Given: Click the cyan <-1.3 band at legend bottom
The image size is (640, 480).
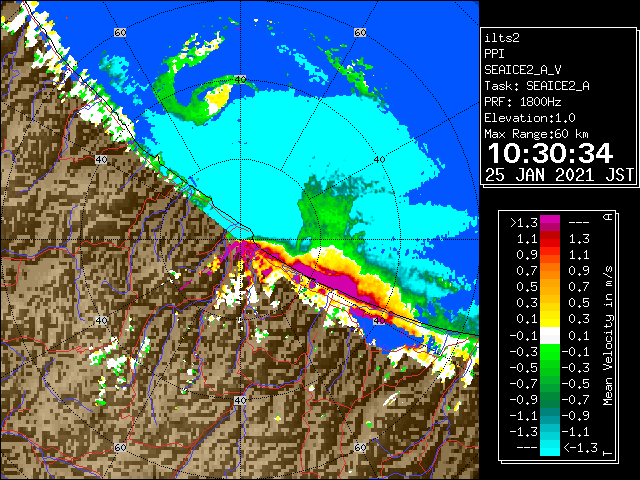Looking at the screenshot, I should click(x=550, y=448).
